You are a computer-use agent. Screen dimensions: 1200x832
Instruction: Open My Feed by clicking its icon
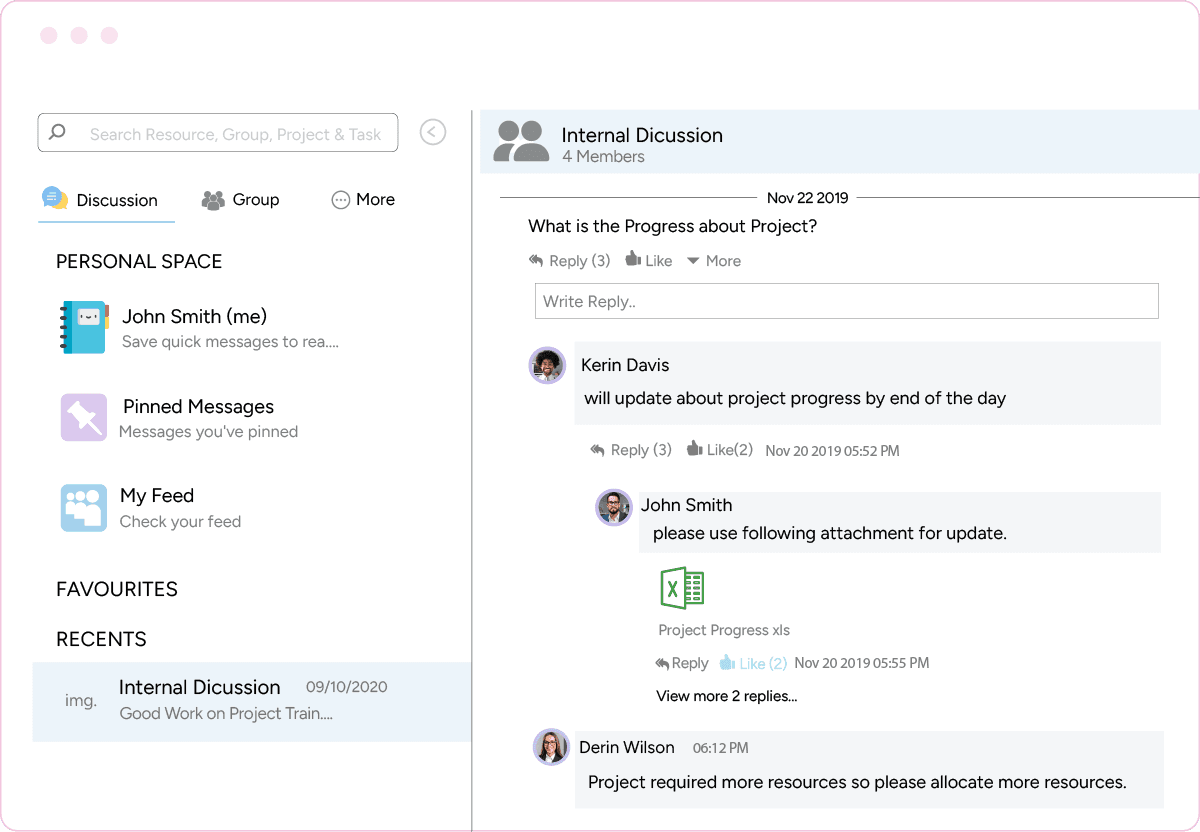[83, 507]
